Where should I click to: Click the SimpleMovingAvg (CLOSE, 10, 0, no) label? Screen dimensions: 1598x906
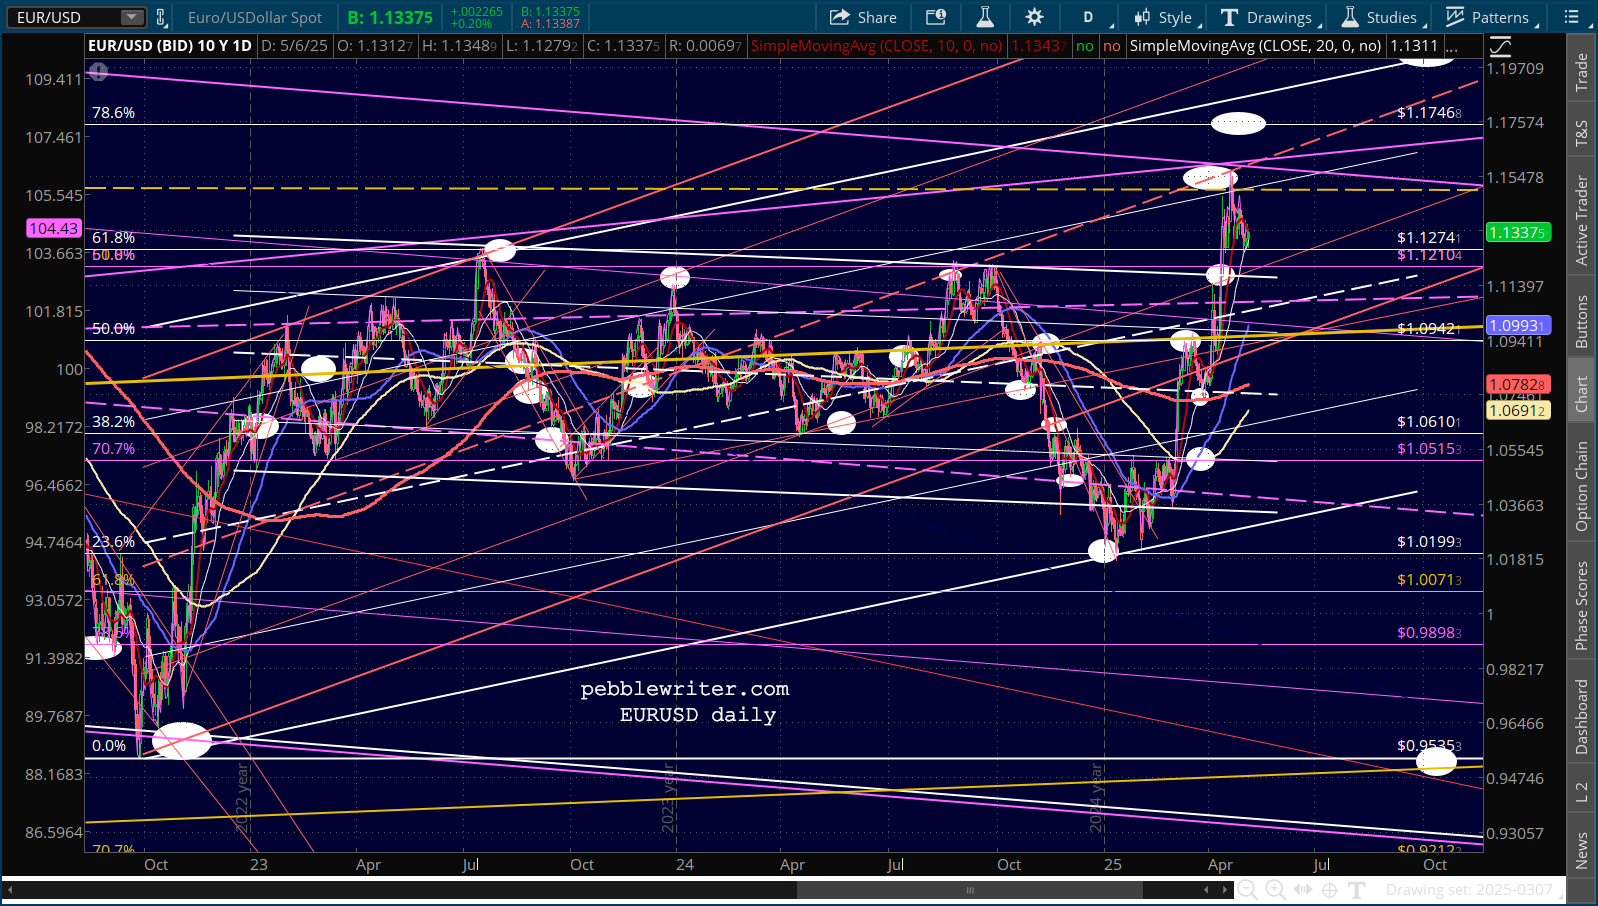pyautogui.click(x=876, y=46)
